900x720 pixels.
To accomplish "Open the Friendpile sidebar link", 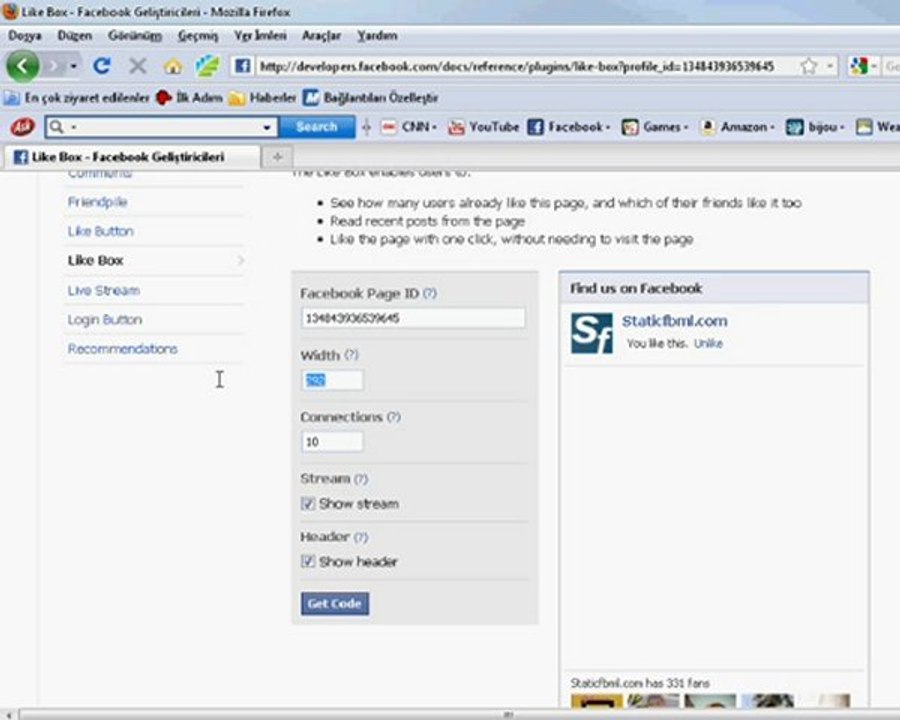I will (x=98, y=202).
